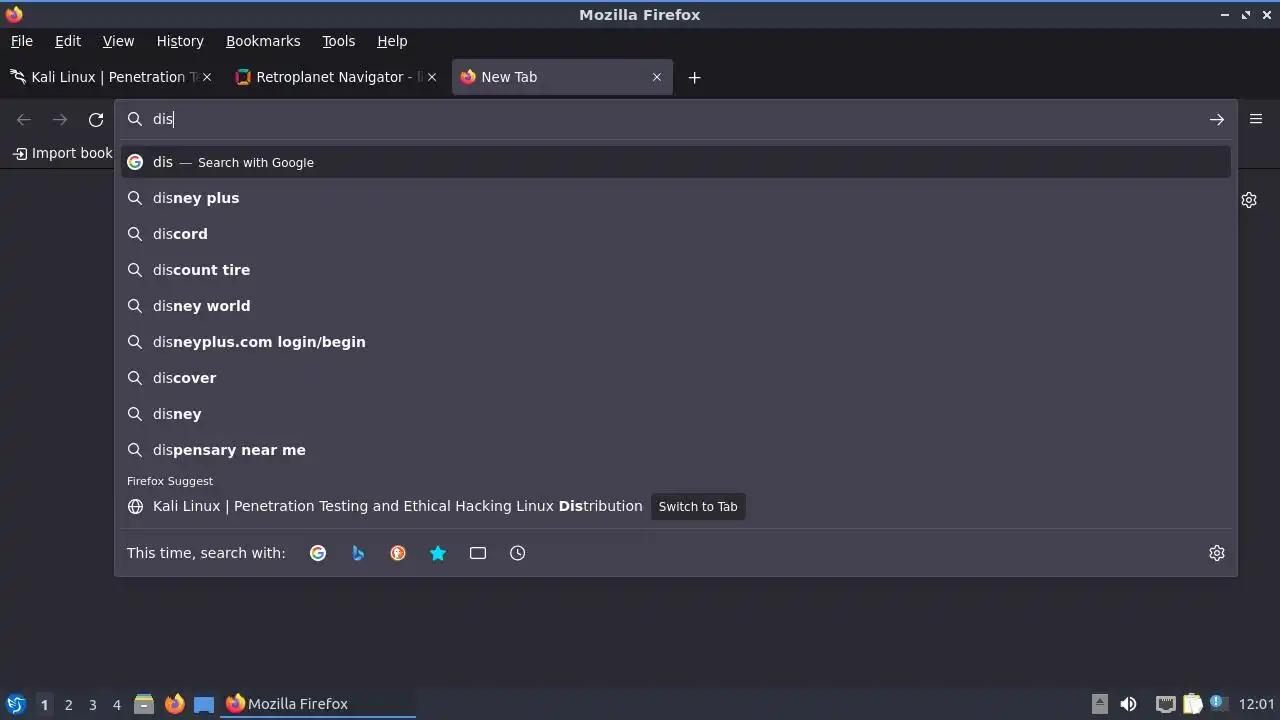Switch to workspace 3
This screenshot has height=720, width=1280.
click(92, 704)
